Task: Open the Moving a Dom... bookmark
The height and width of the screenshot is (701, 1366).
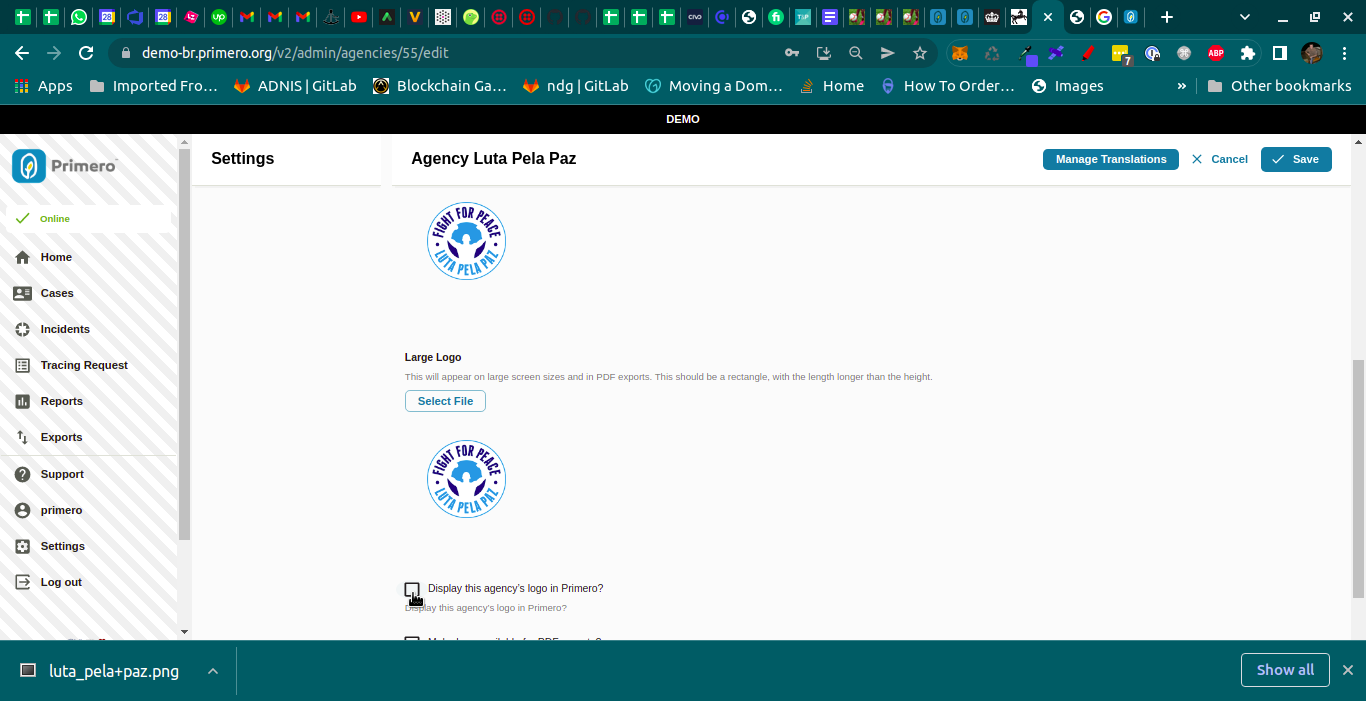Action: 714,86
